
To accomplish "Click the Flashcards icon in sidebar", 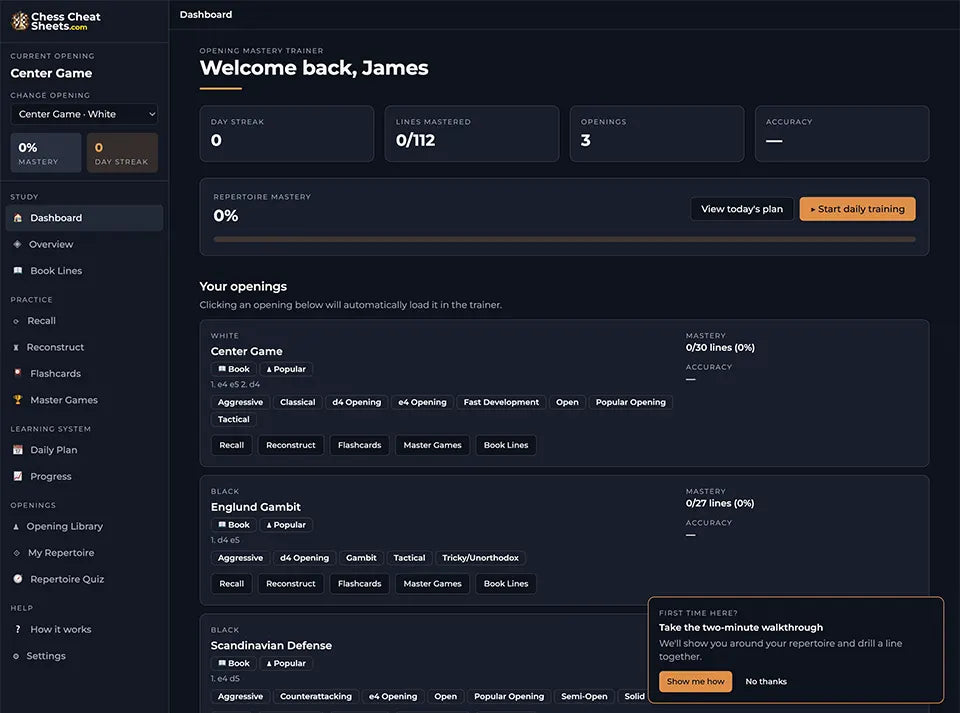I will click(x=18, y=373).
